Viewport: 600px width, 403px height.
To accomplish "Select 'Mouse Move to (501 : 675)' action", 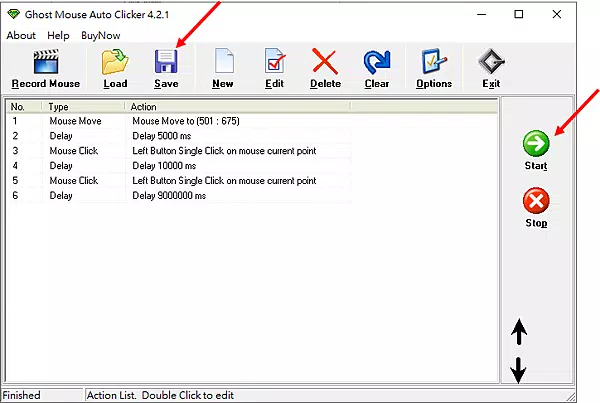I will coord(186,121).
